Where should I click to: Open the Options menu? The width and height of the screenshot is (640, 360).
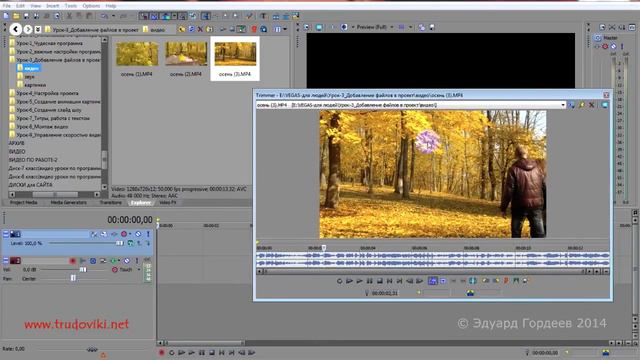pyautogui.click(x=91, y=6)
